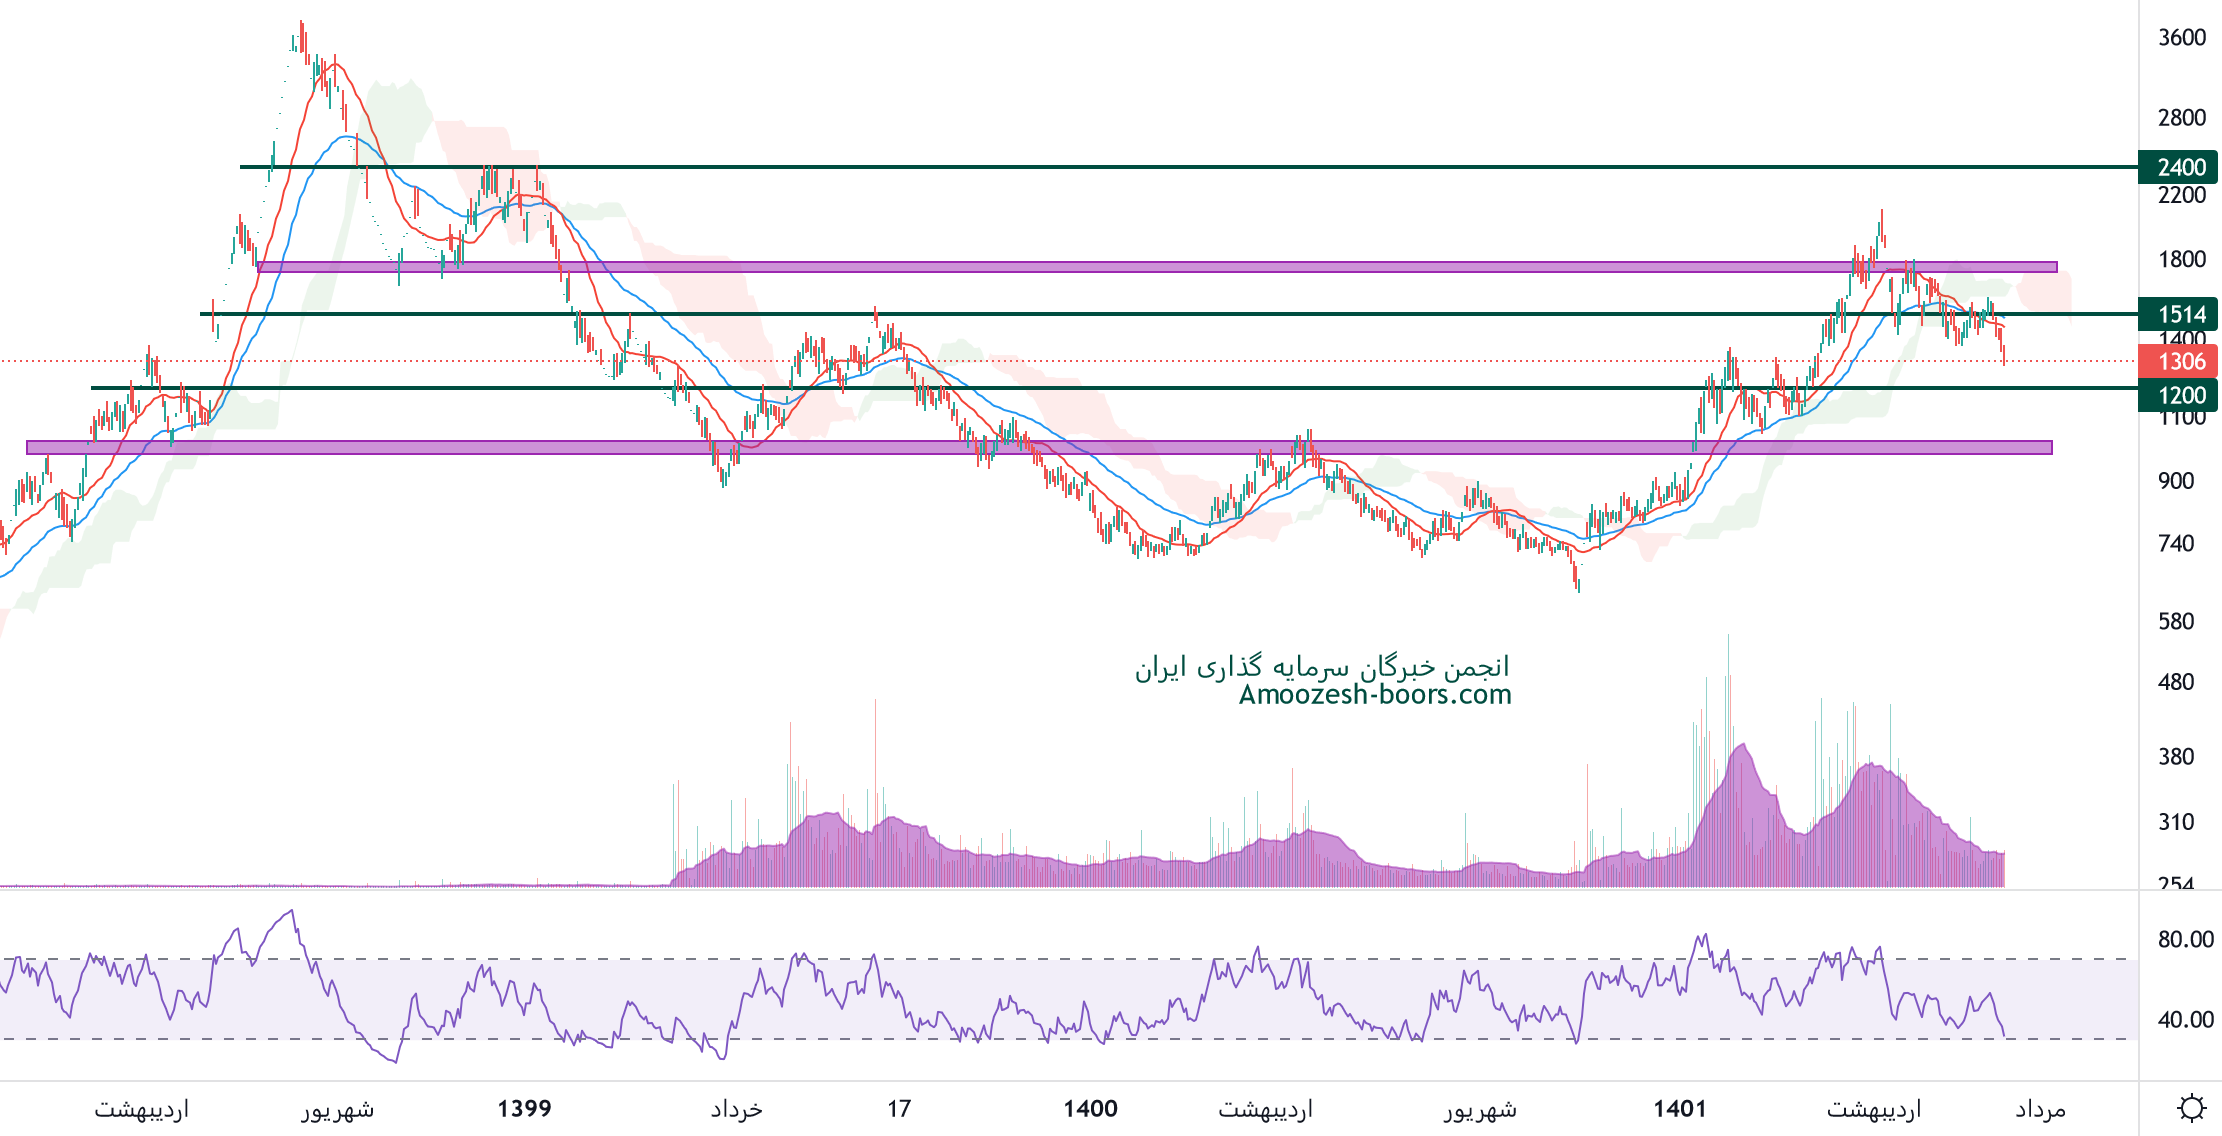Screen dimensions: 2222x1136
Task: Click the 580 label on price axis
Action: click(2176, 621)
